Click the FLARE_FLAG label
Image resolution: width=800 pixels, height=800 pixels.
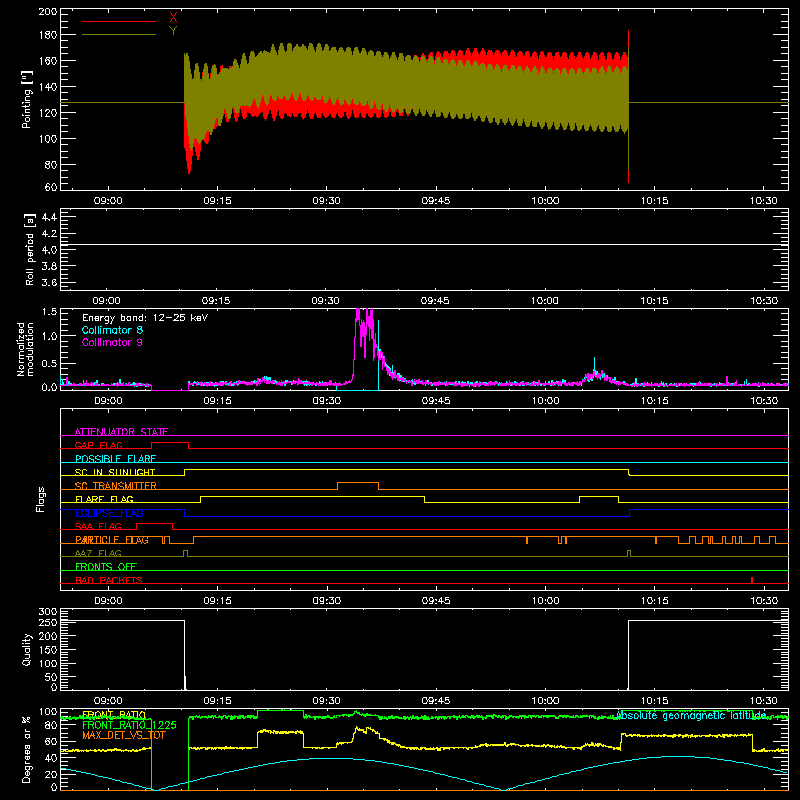point(104,499)
